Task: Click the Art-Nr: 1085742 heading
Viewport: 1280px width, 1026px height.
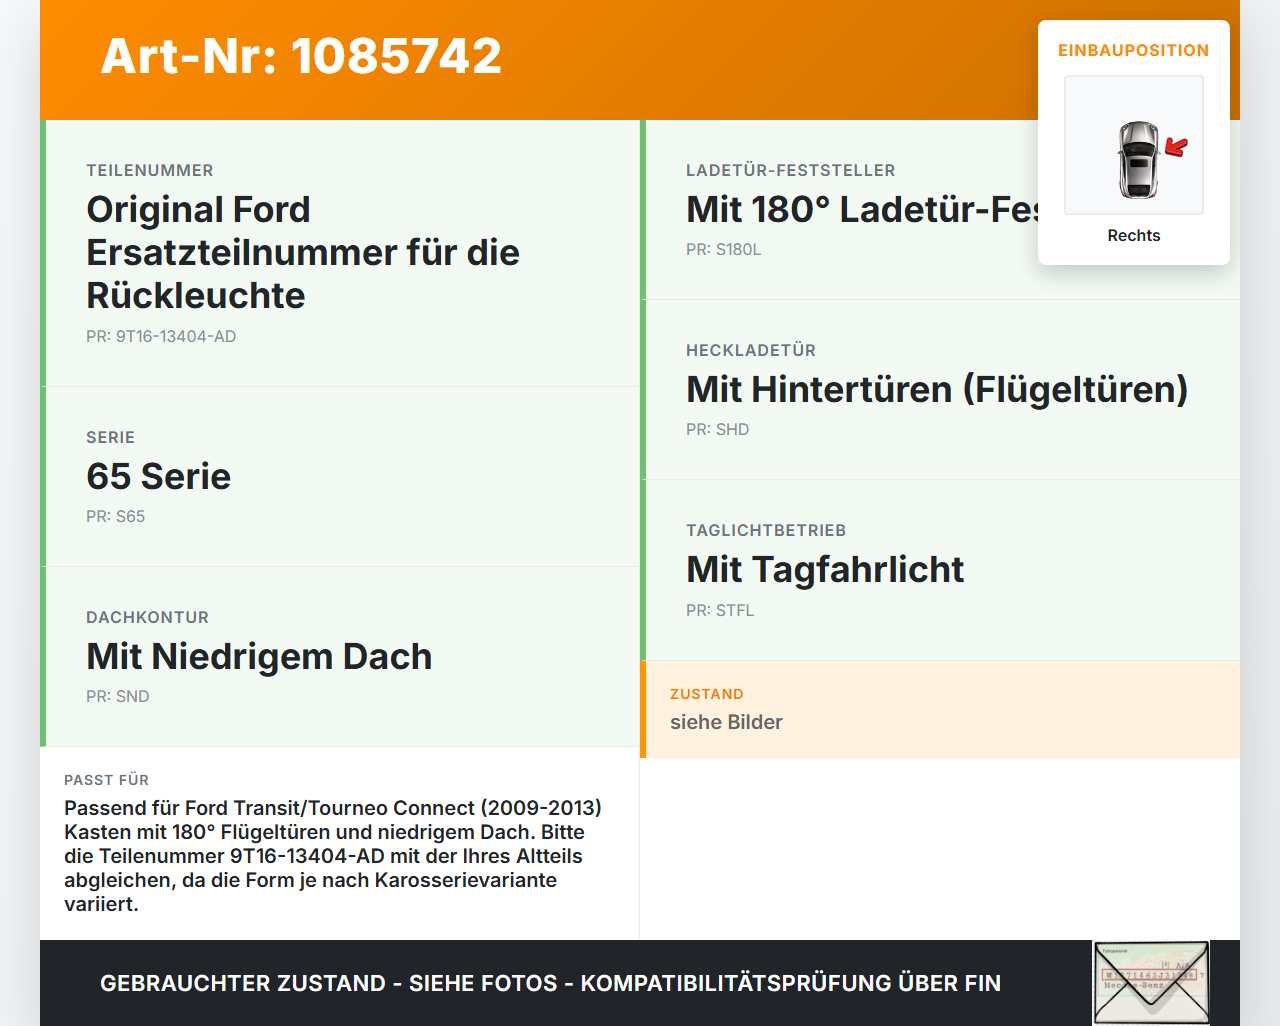Action: [301, 56]
